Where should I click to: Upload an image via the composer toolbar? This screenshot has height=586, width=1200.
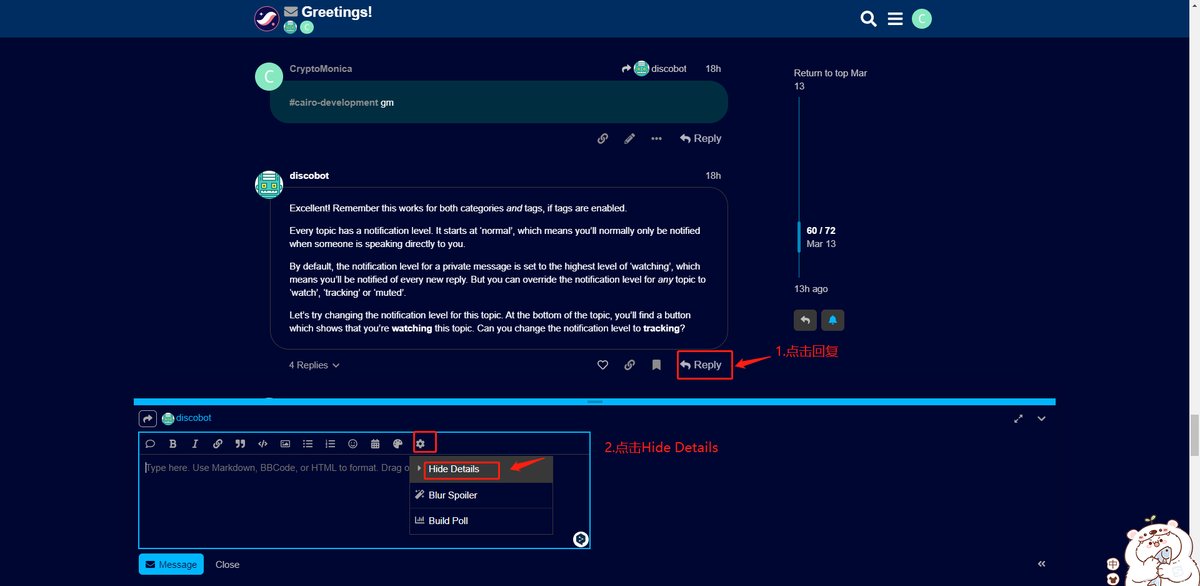pyautogui.click(x=285, y=443)
